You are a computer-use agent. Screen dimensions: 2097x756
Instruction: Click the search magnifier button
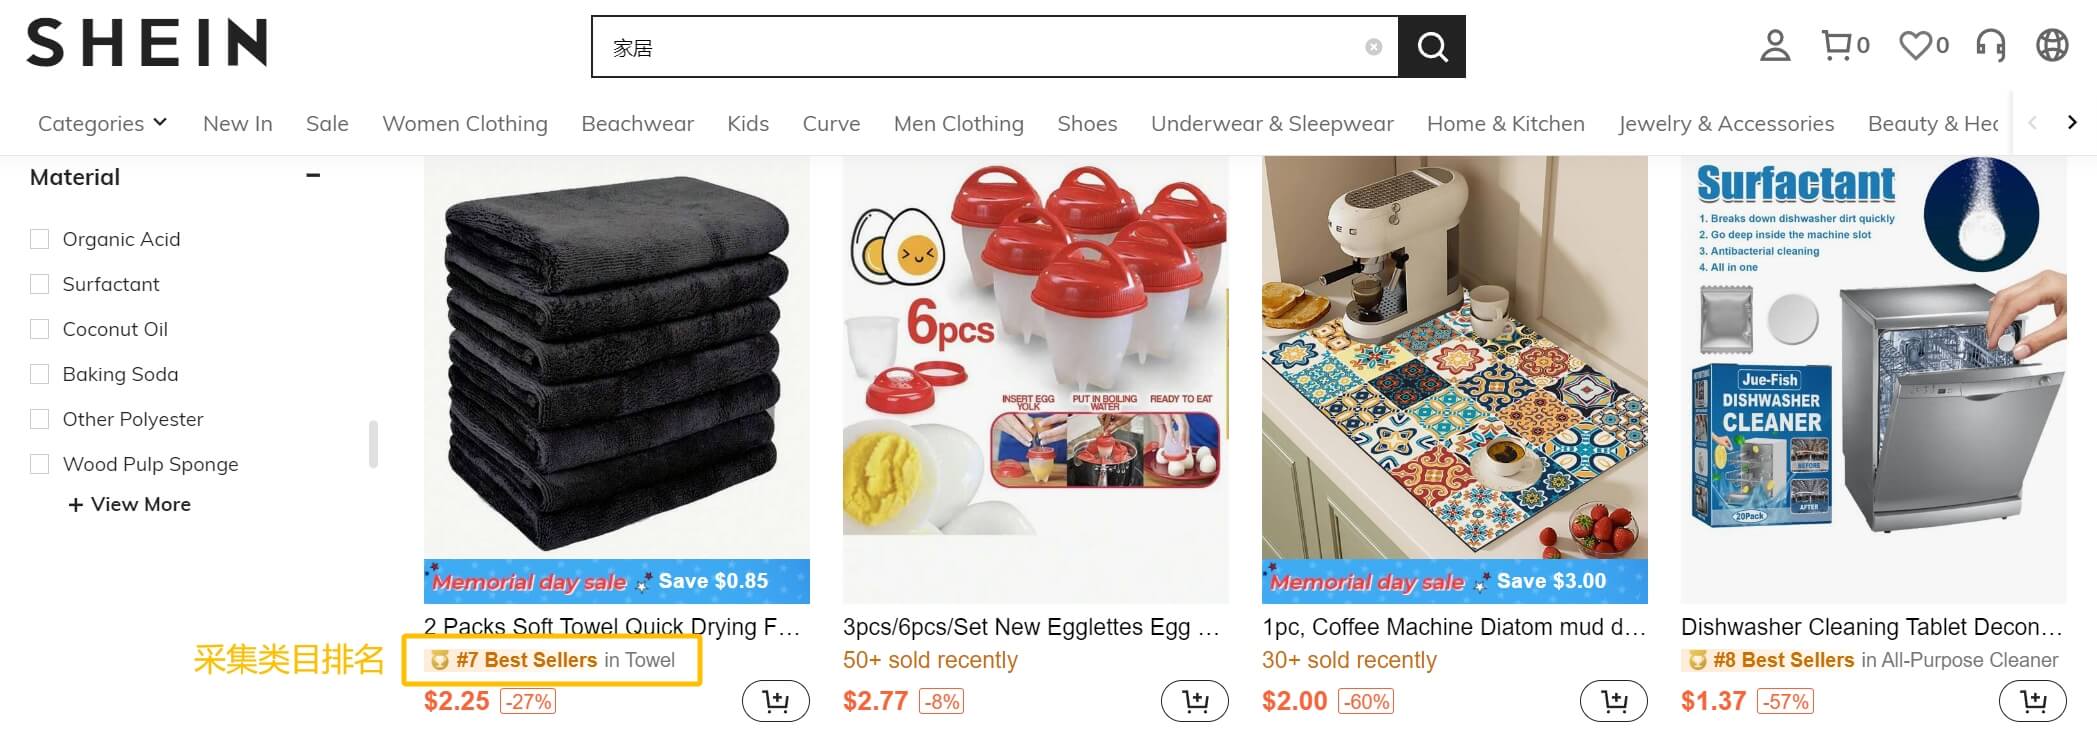(x=1431, y=47)
